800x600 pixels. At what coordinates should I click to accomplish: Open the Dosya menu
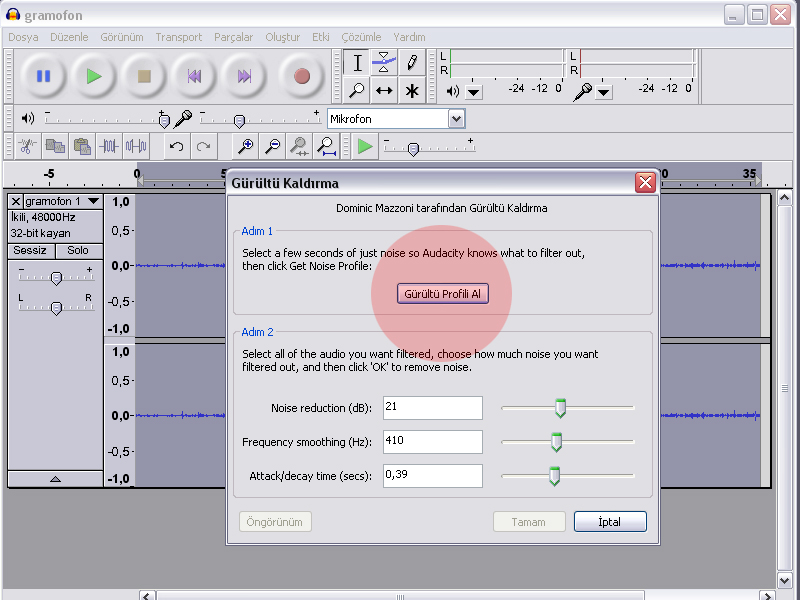pyautogui.click(x=23, y=37)
